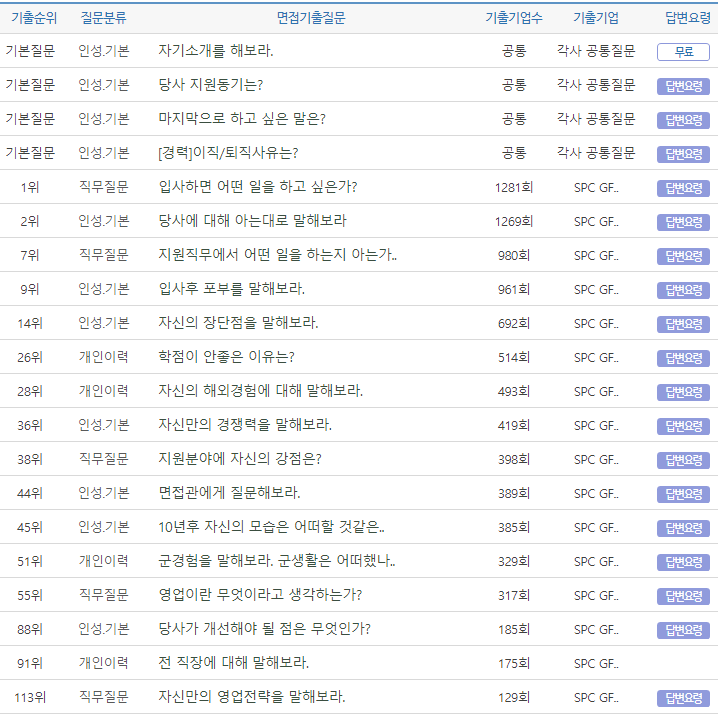Click the 기출기업수 column header
The width and height of the screenshot is (718, 716).
tap(514, 18)
